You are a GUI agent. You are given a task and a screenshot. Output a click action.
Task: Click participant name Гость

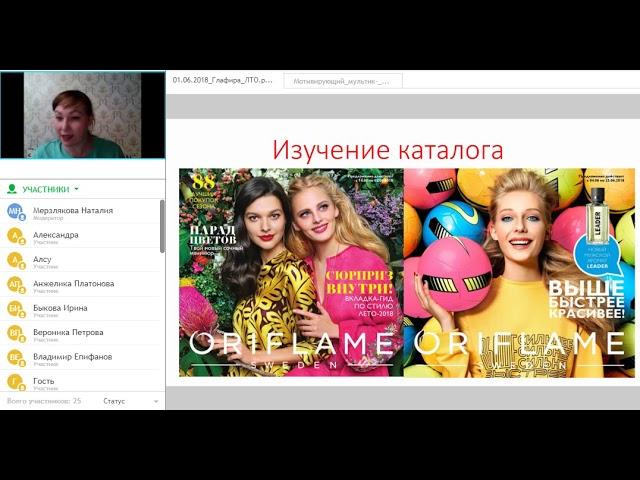pos(44,381)
